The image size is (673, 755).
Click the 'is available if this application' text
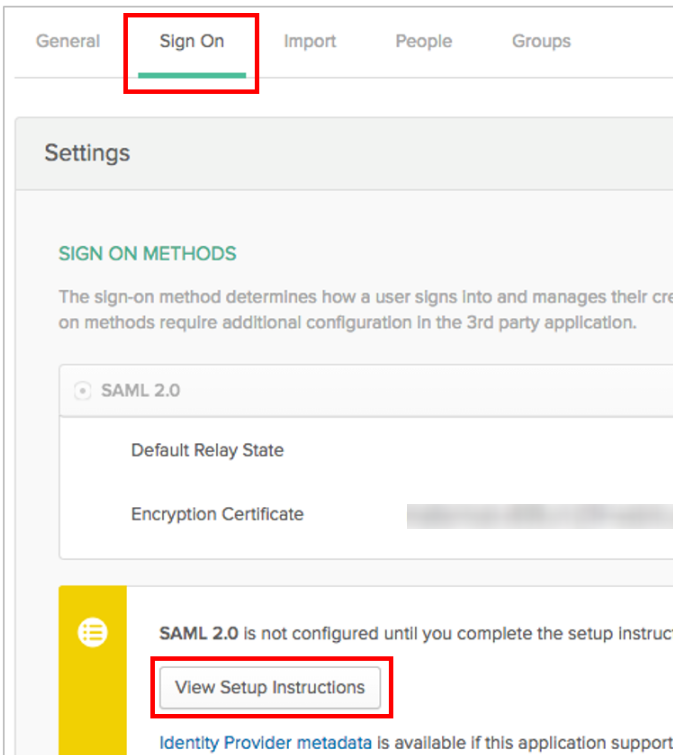[x=522, y=743]
